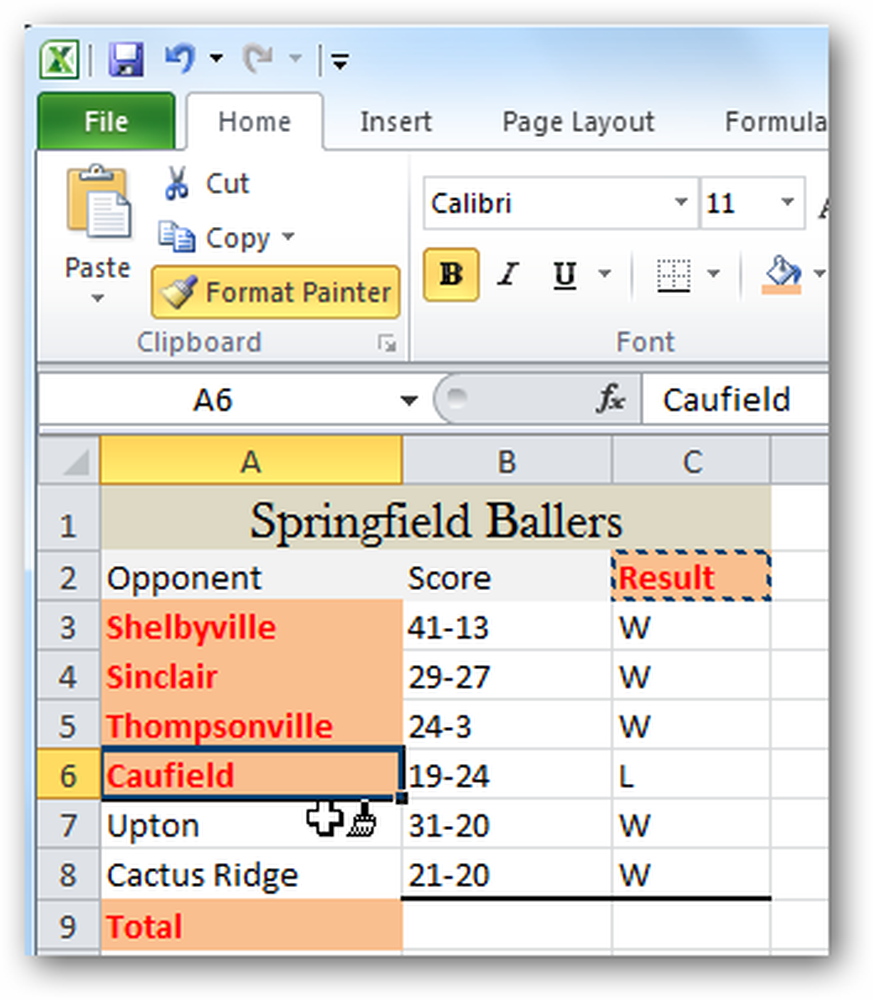Open the Insert ribbon tab

click(x=395, y=122)
